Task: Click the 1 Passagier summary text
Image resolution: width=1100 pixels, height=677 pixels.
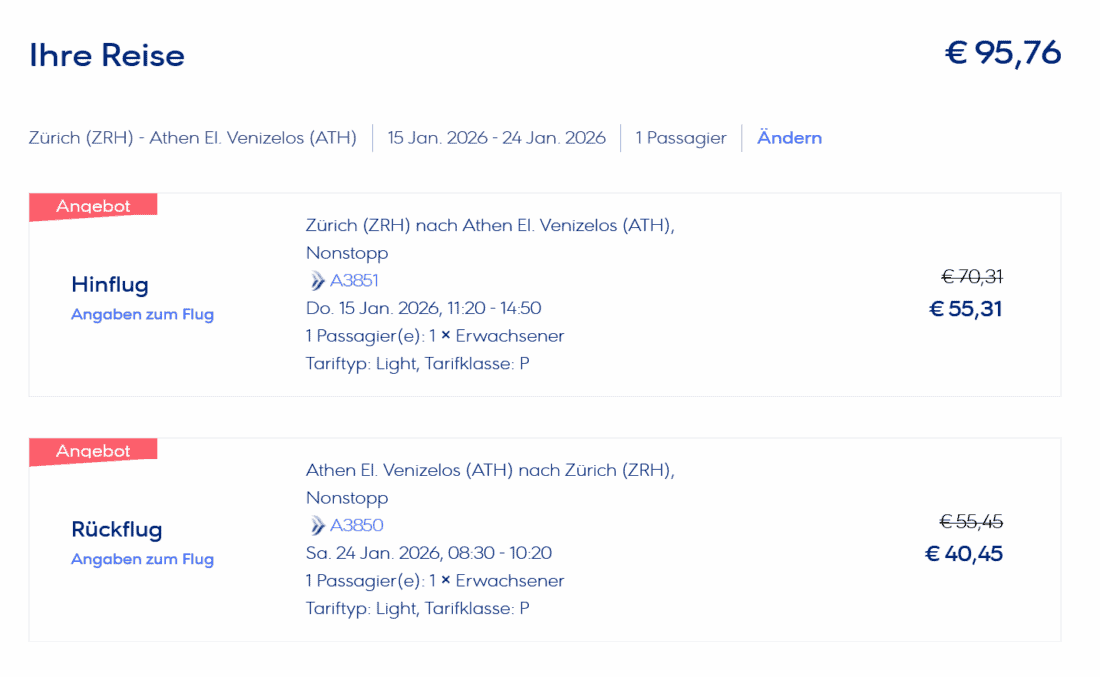Action: 681,138
